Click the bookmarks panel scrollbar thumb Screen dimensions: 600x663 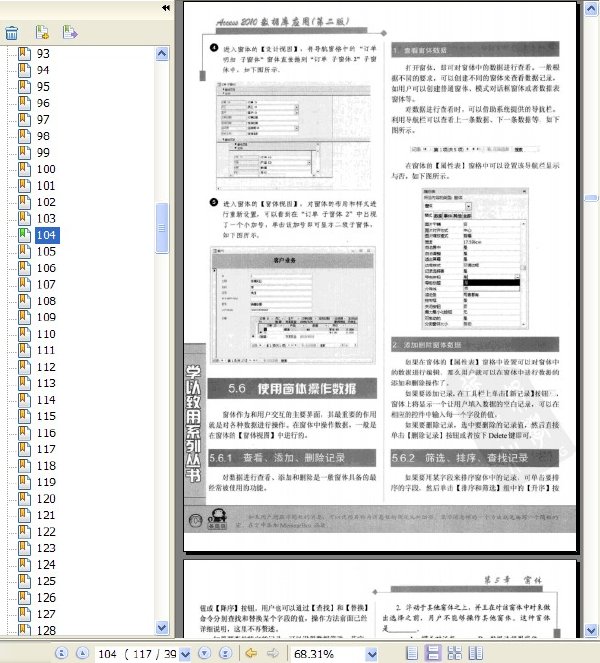(162, 228)
